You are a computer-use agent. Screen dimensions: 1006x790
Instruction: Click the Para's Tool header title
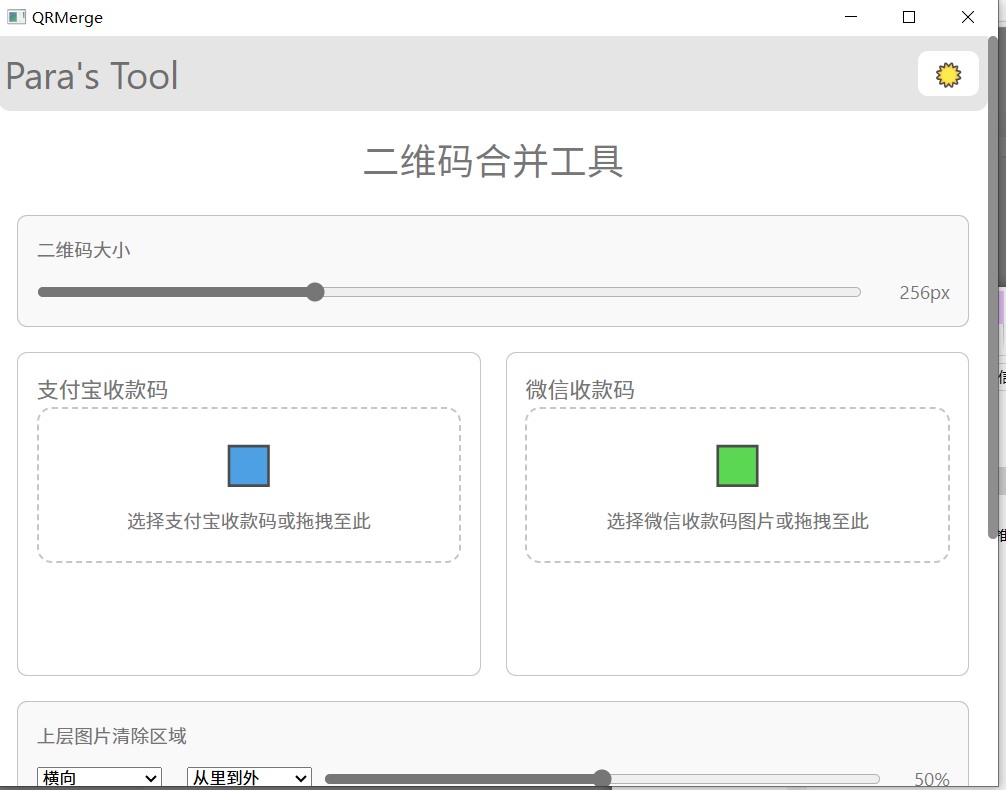tap(92, 76)
